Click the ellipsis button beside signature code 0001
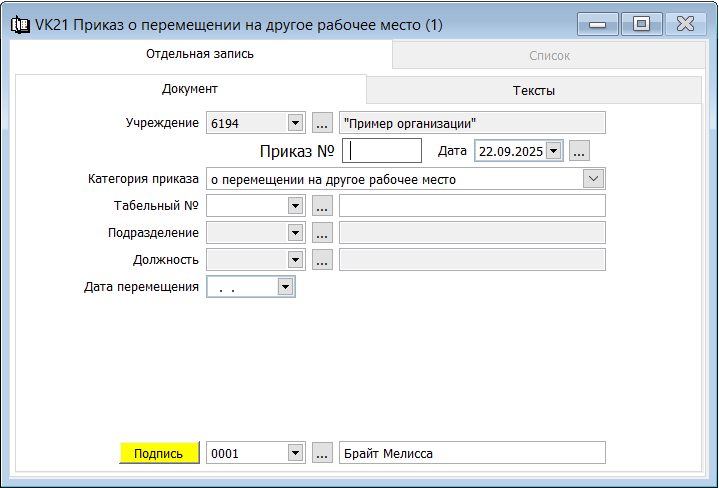The image size is (719, 488). 322,453
